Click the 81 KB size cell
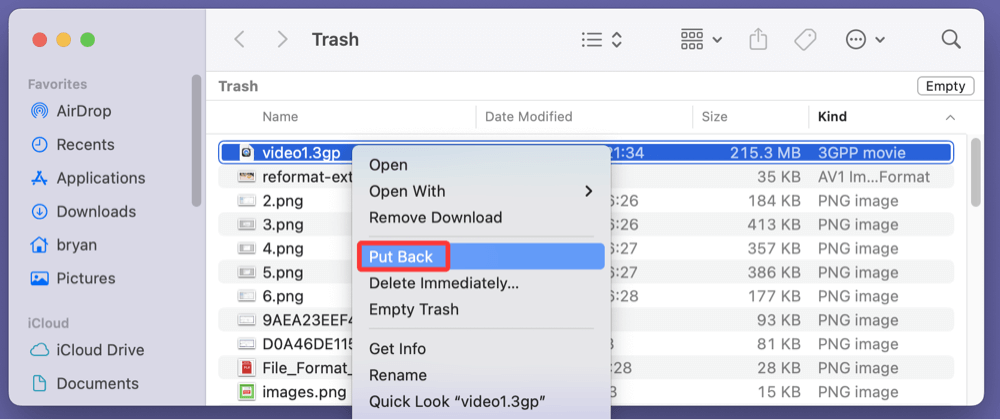Screen dimensions: 1000x420 coord(779,344)
